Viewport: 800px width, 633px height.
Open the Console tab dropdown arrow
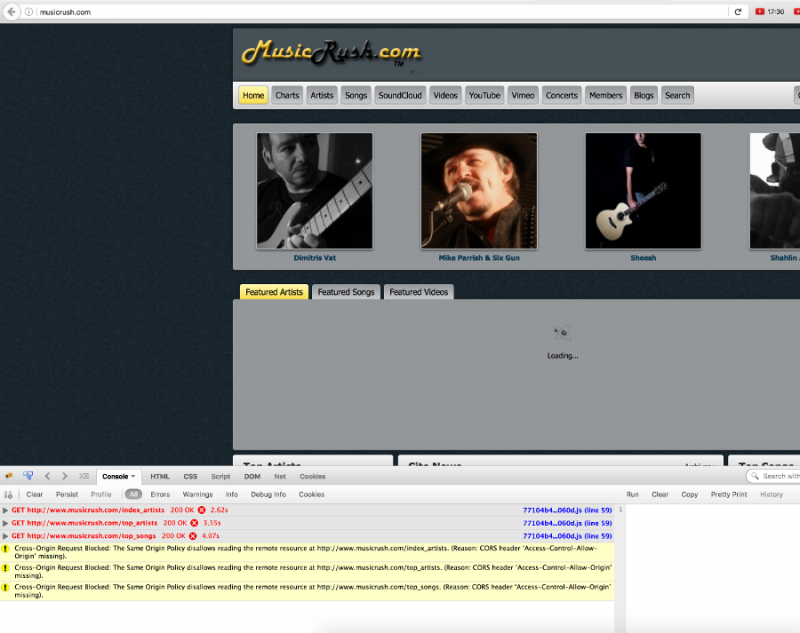134,477
